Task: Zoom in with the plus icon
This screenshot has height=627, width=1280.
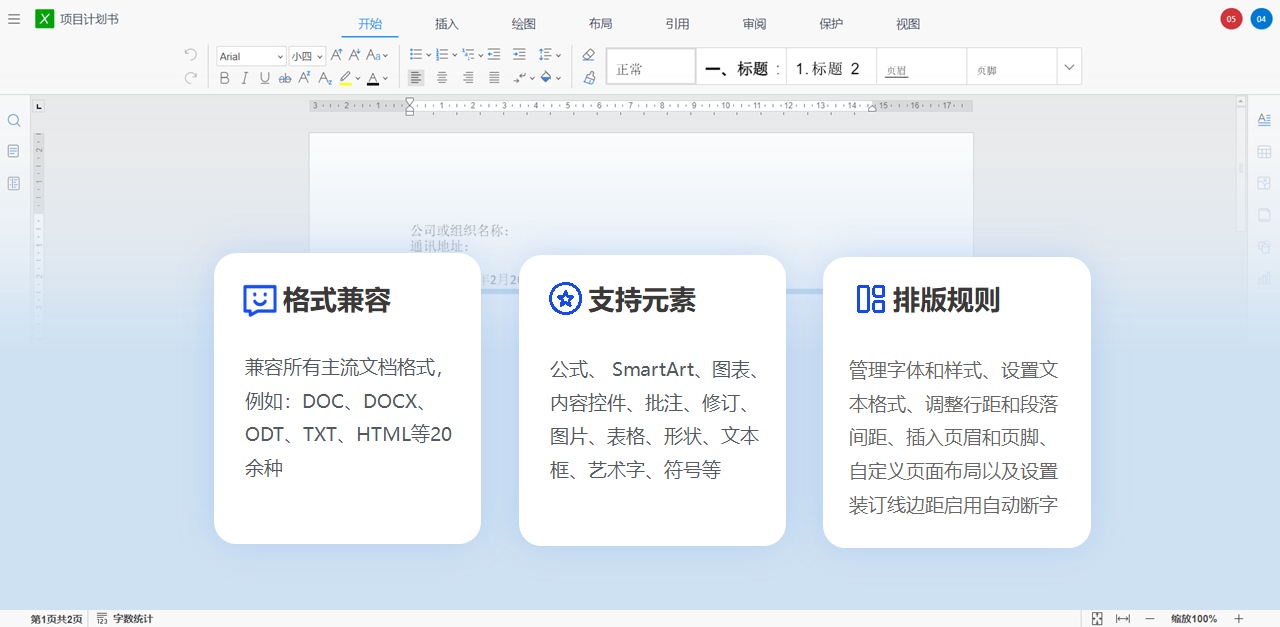Action: [1239, 619]
